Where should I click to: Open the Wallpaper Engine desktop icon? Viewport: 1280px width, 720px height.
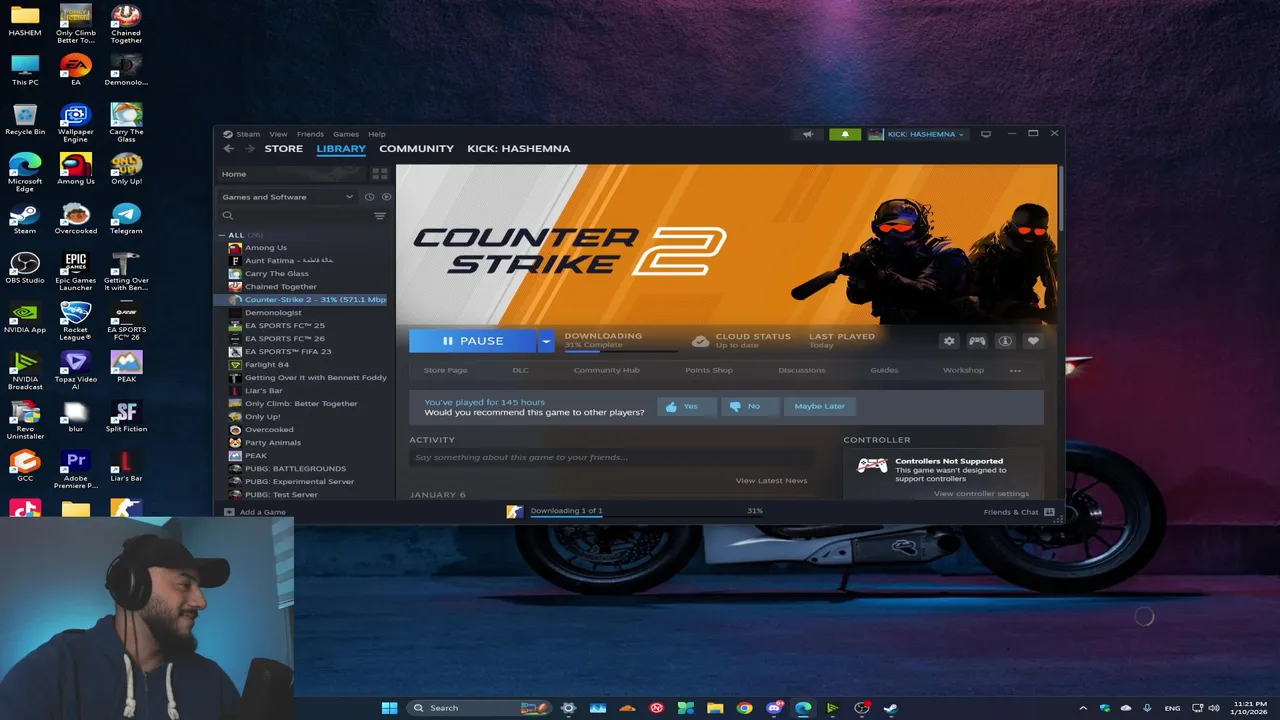pyautogui.click(x=76, y=123)
